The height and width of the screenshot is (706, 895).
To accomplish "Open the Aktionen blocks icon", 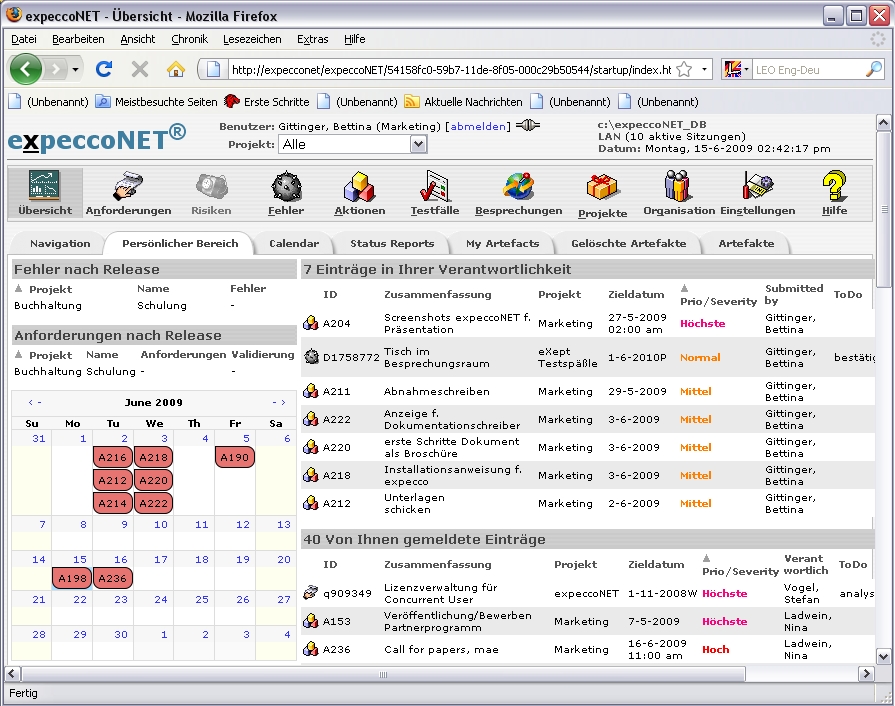I will (359, 187).
